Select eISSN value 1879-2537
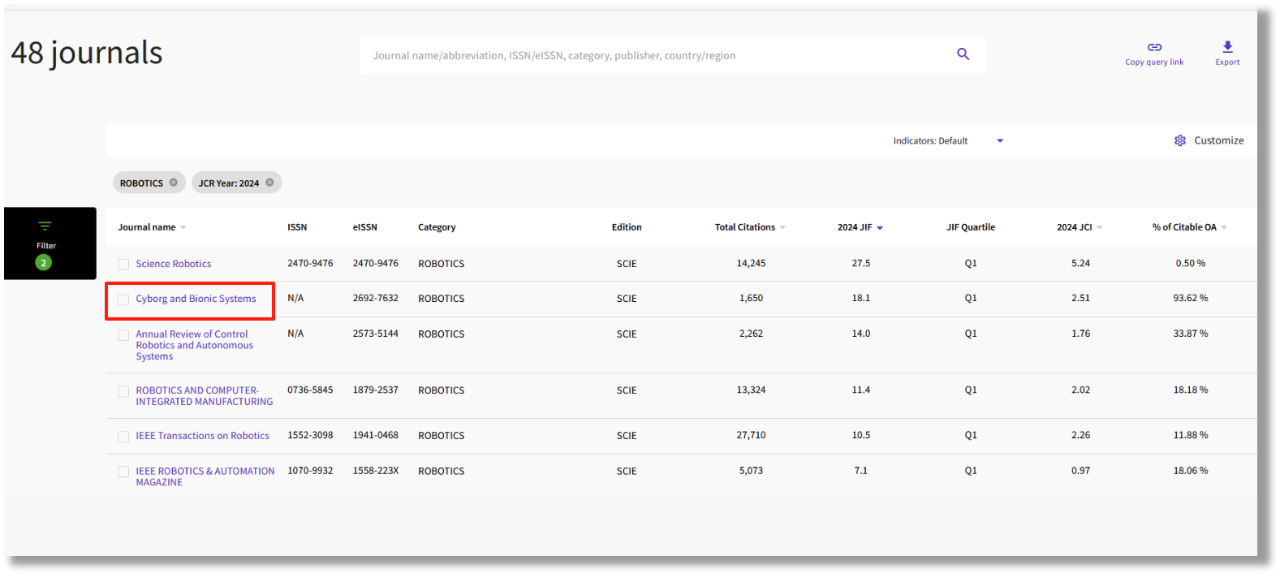Viewport: 1280px width, 575px height. pos(375,390)
